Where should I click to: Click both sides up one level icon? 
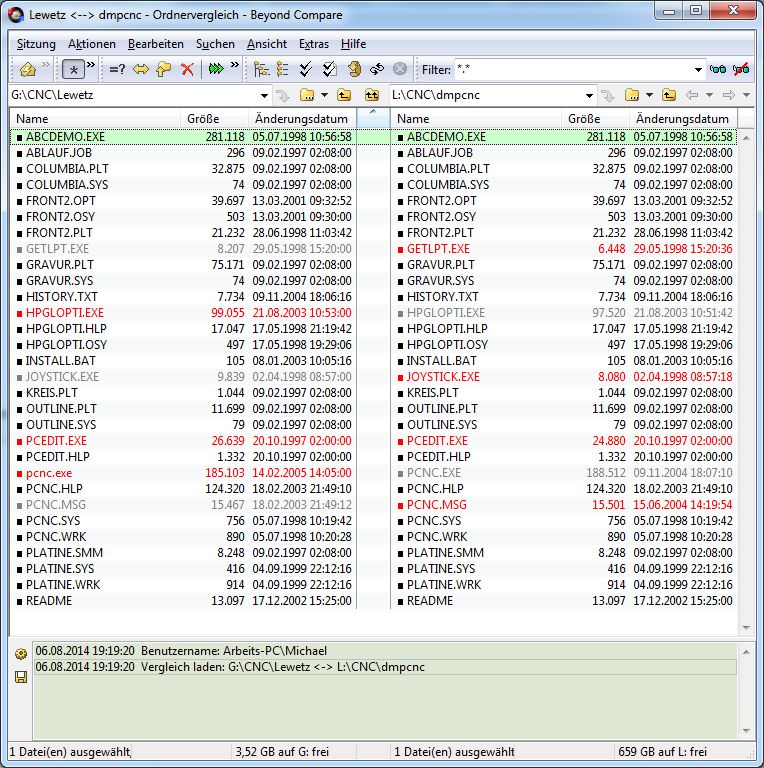pos(372,95)
